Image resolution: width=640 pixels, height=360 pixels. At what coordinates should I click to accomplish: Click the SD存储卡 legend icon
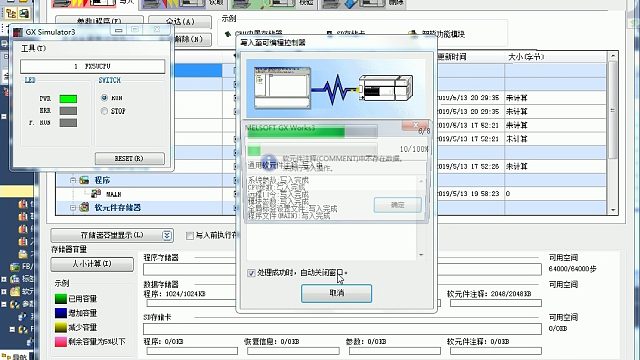click(329, 34)
